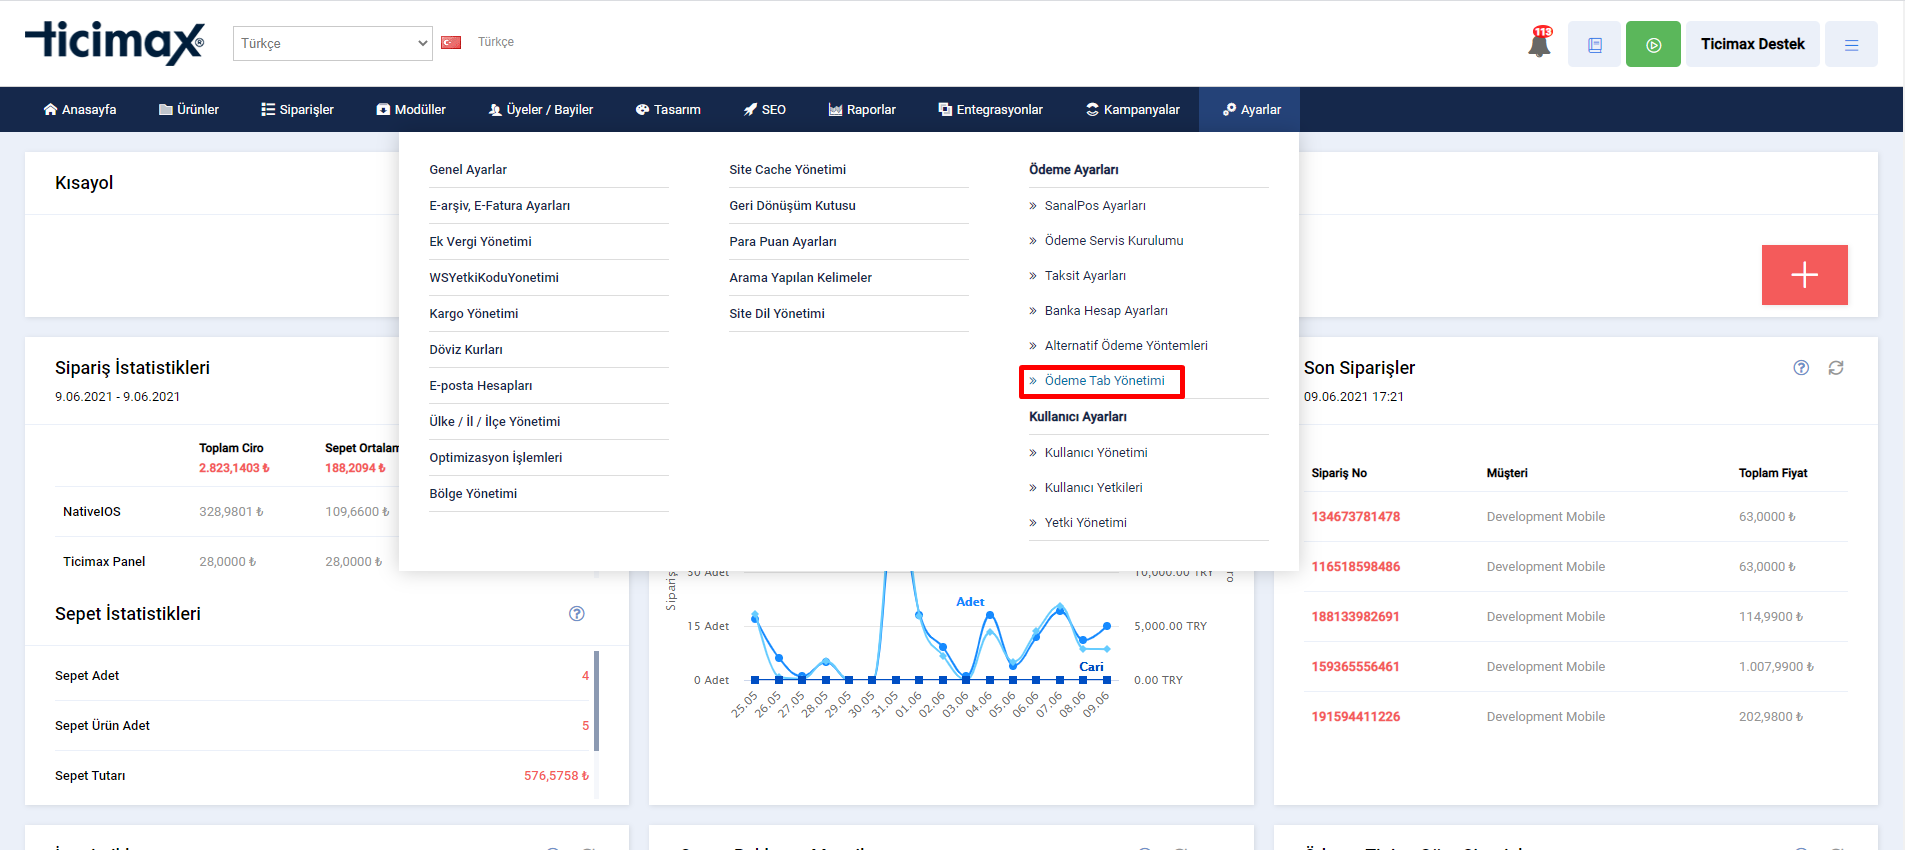Image resolution: width=1905 pixels, height=850 pixels.
Task: Open order number 159365556461
Action: click(1356, 667)
